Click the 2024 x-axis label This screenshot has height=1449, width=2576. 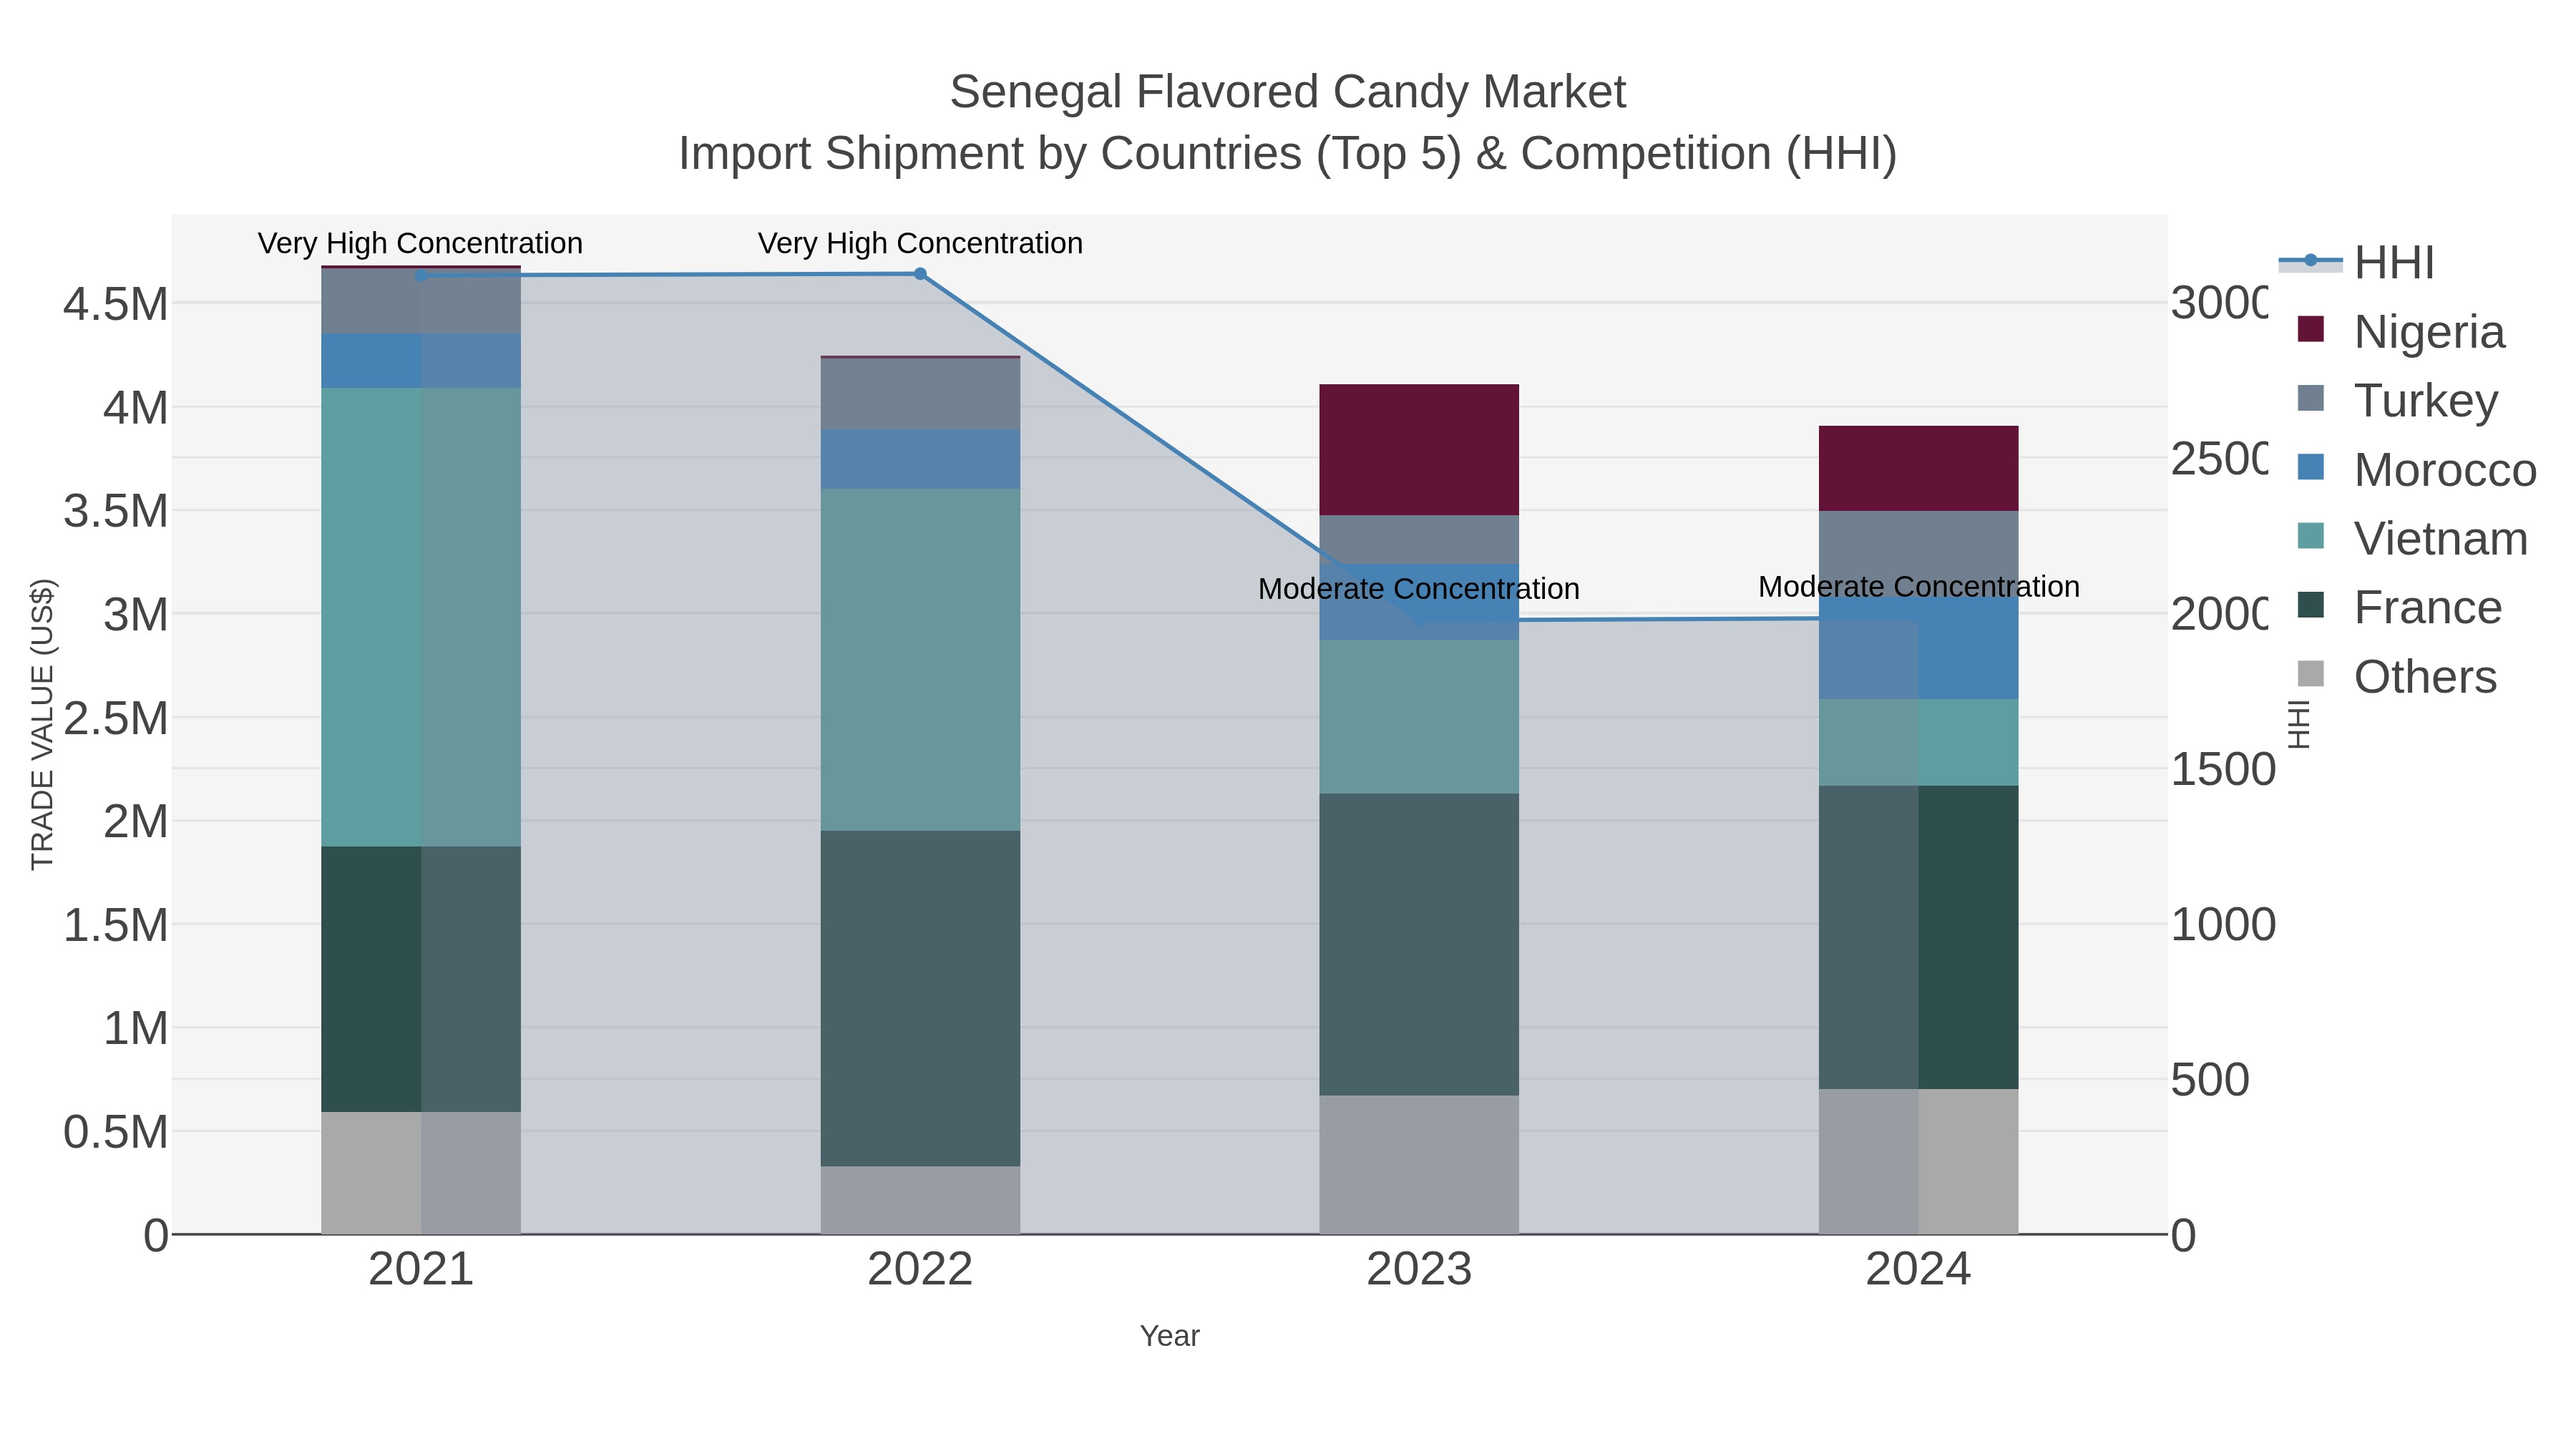pos(1918,1270)
